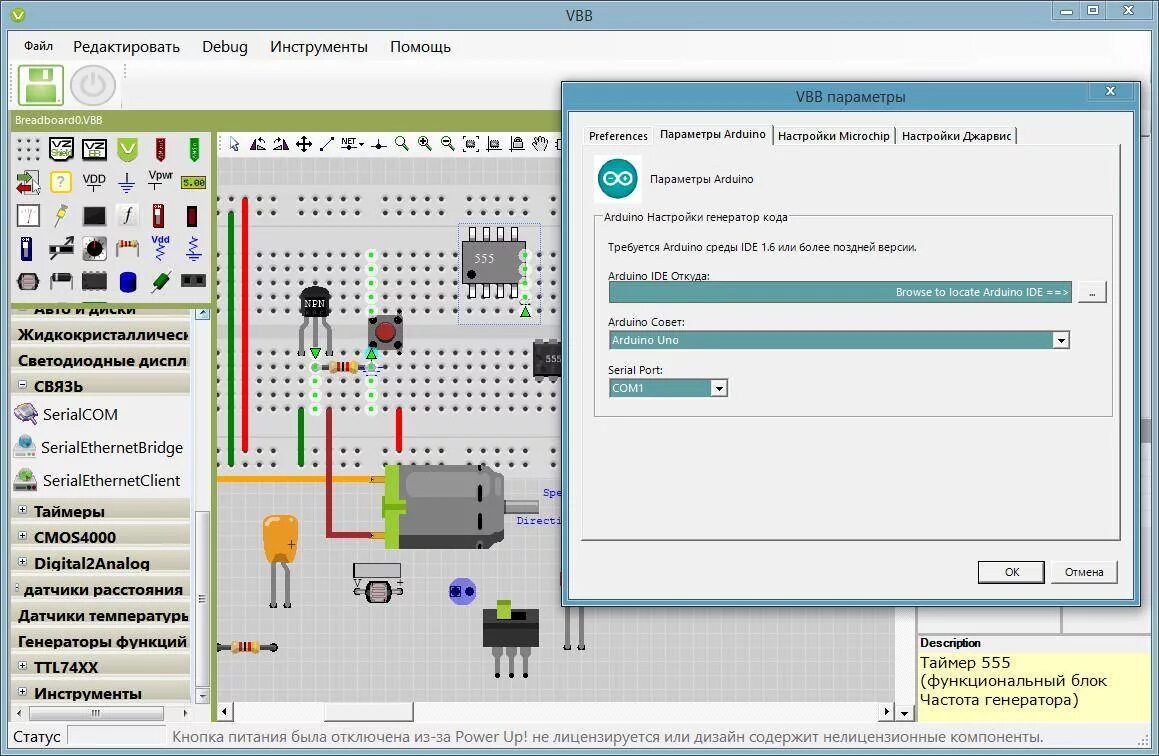
Task: Expand the Digital2Analog category
Action: (x=23, y=562)
